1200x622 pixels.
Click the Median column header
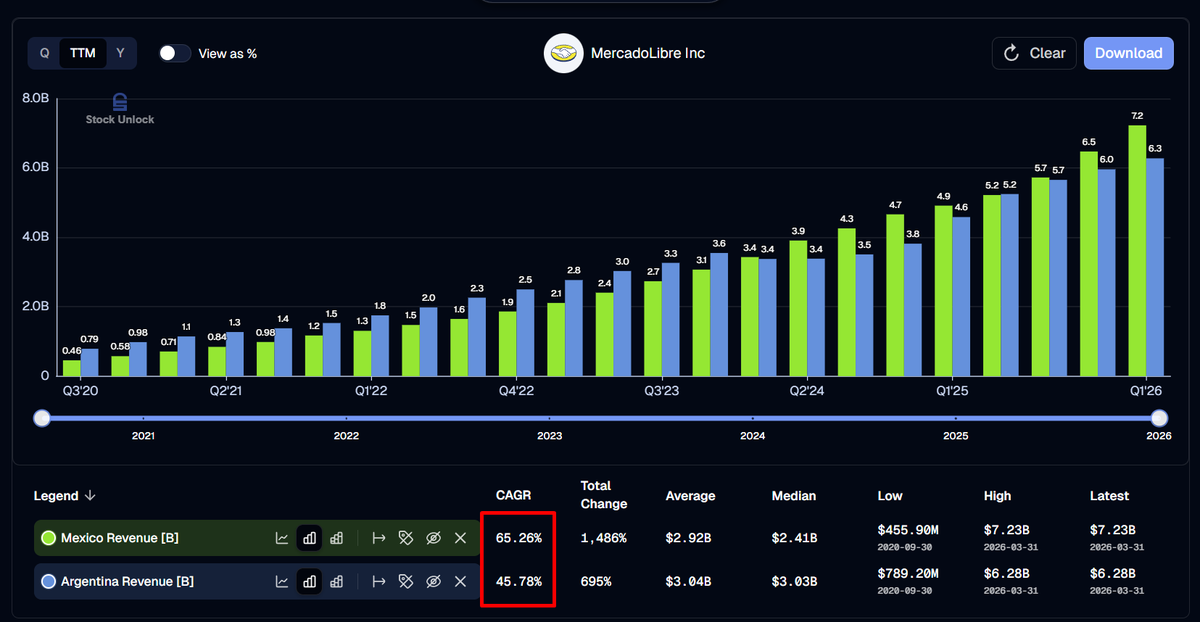tap(794, 496)
